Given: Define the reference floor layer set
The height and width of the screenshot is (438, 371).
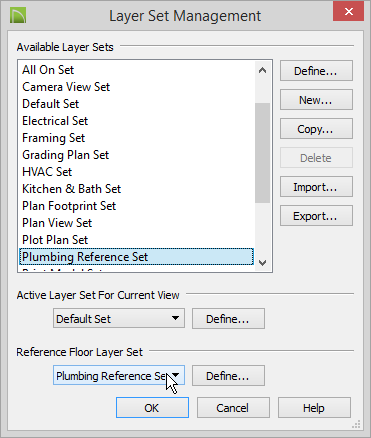Looking at the screenshot, I should [228, 376].
